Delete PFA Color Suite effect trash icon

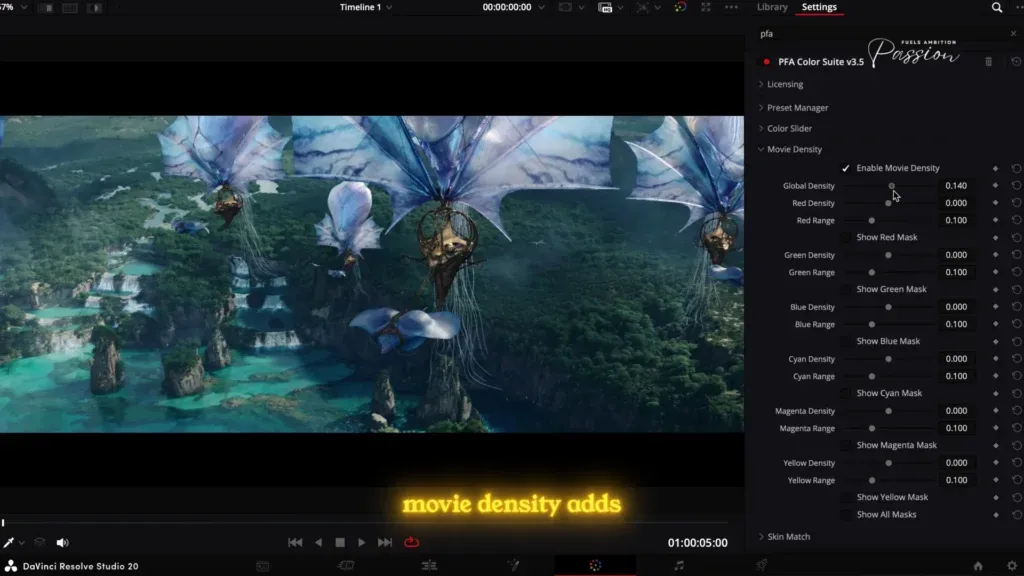[x=989, y=61]
